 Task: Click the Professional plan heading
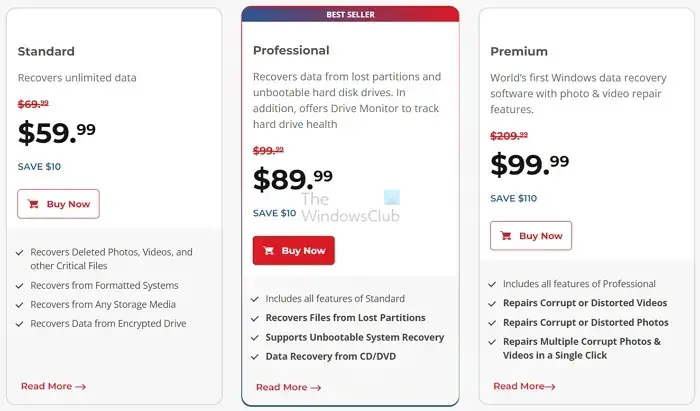click(291, 50)
